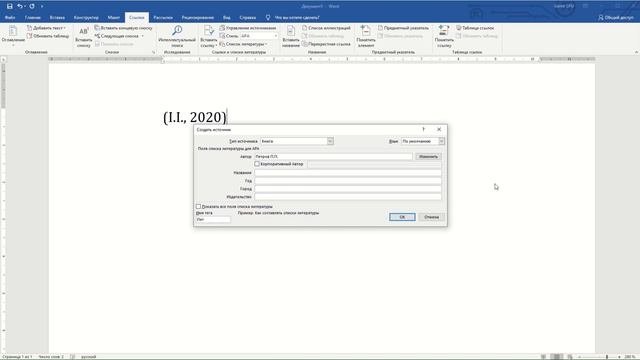
Task: Enable Показать все поля списка литературы
Action: pyautogui.click(x=198, y=207)
